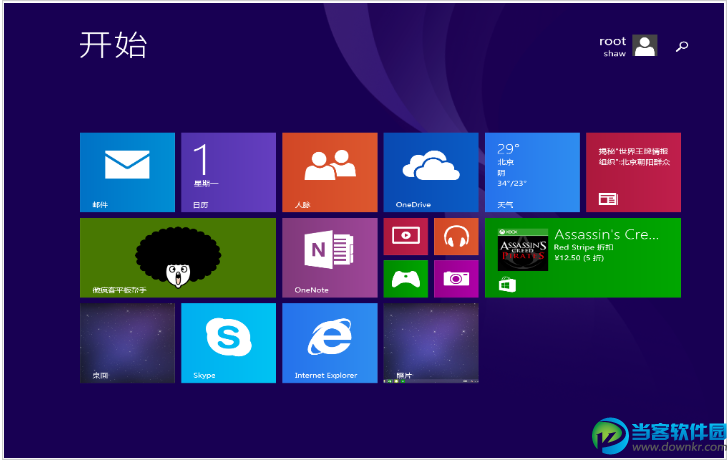Open the Weather tile showing 29°
This screenshot has height=461, width=728.
pyautogui.click(x=532, y=172)
